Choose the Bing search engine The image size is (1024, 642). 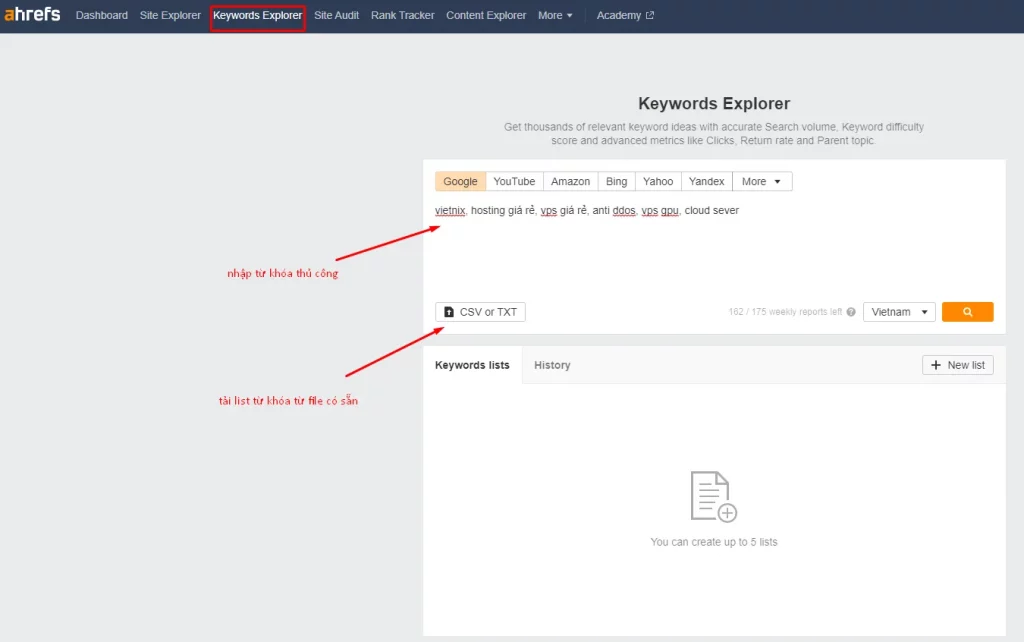tap(616, 182)
